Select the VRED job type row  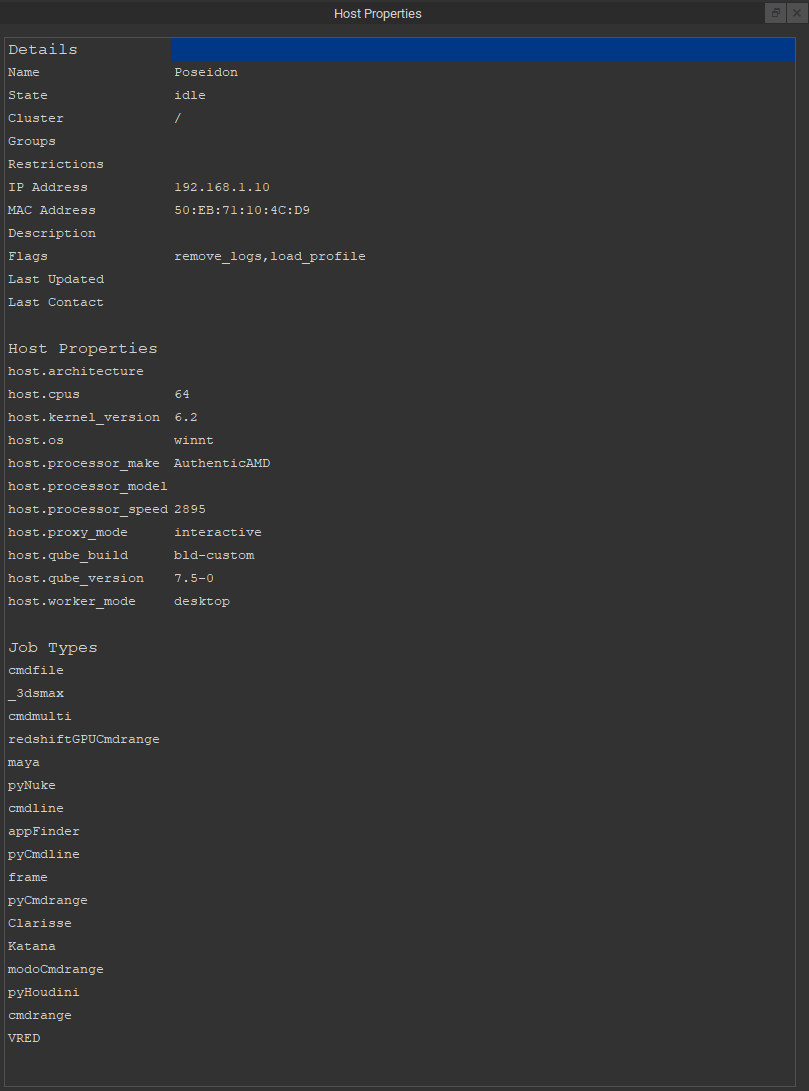point(24,1039)
